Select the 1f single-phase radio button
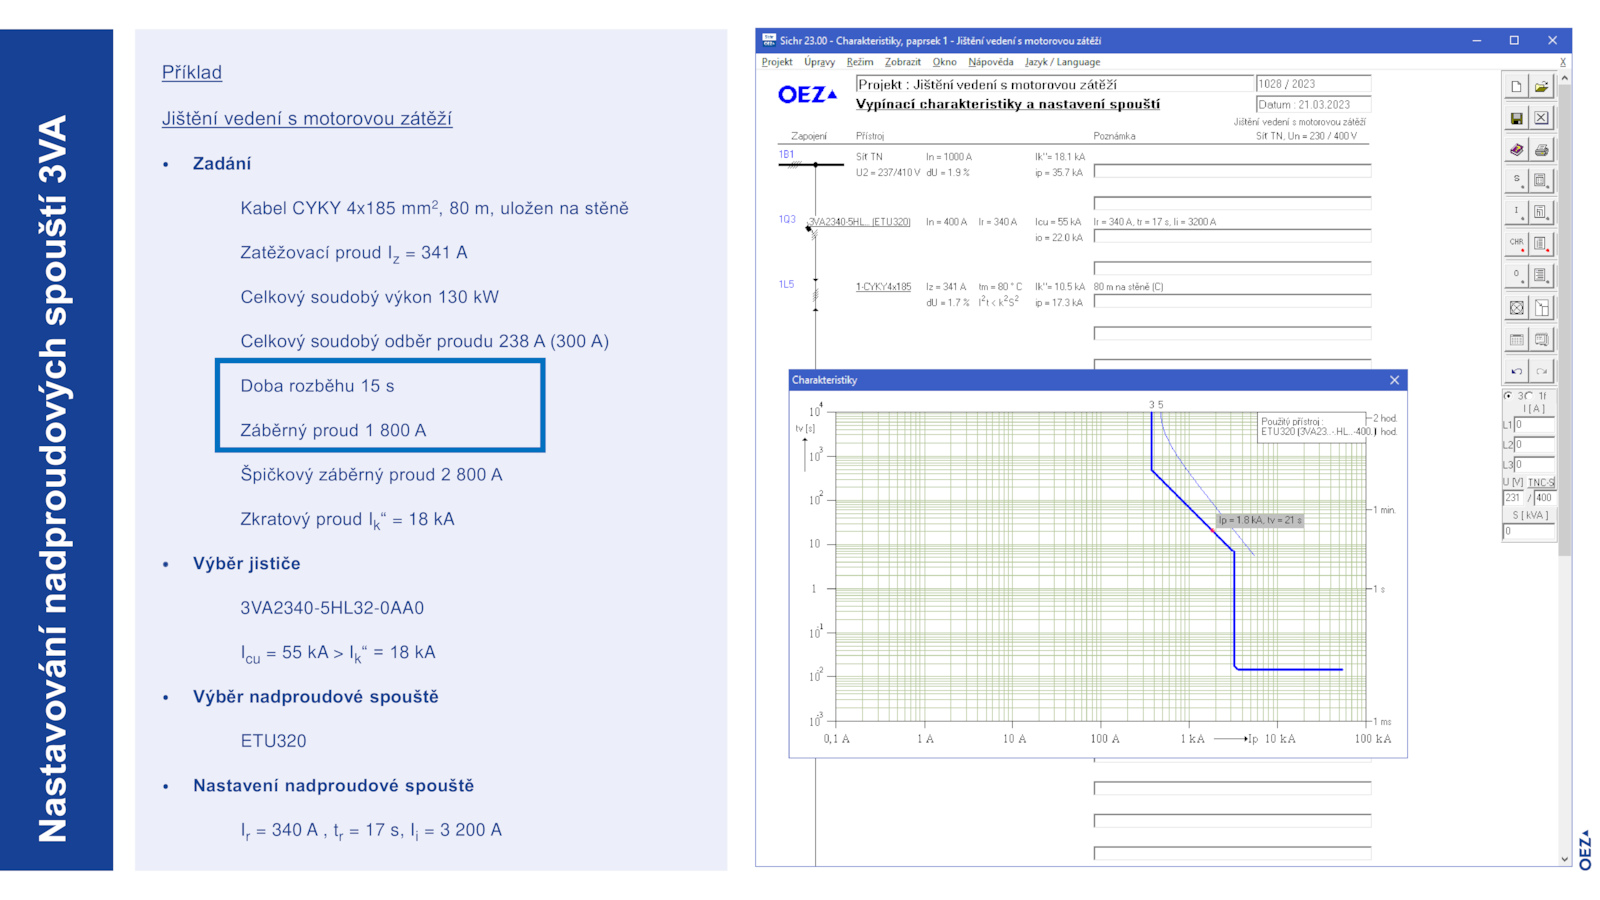Viewport: 1600px width, 900px height. coord(1530,396)
